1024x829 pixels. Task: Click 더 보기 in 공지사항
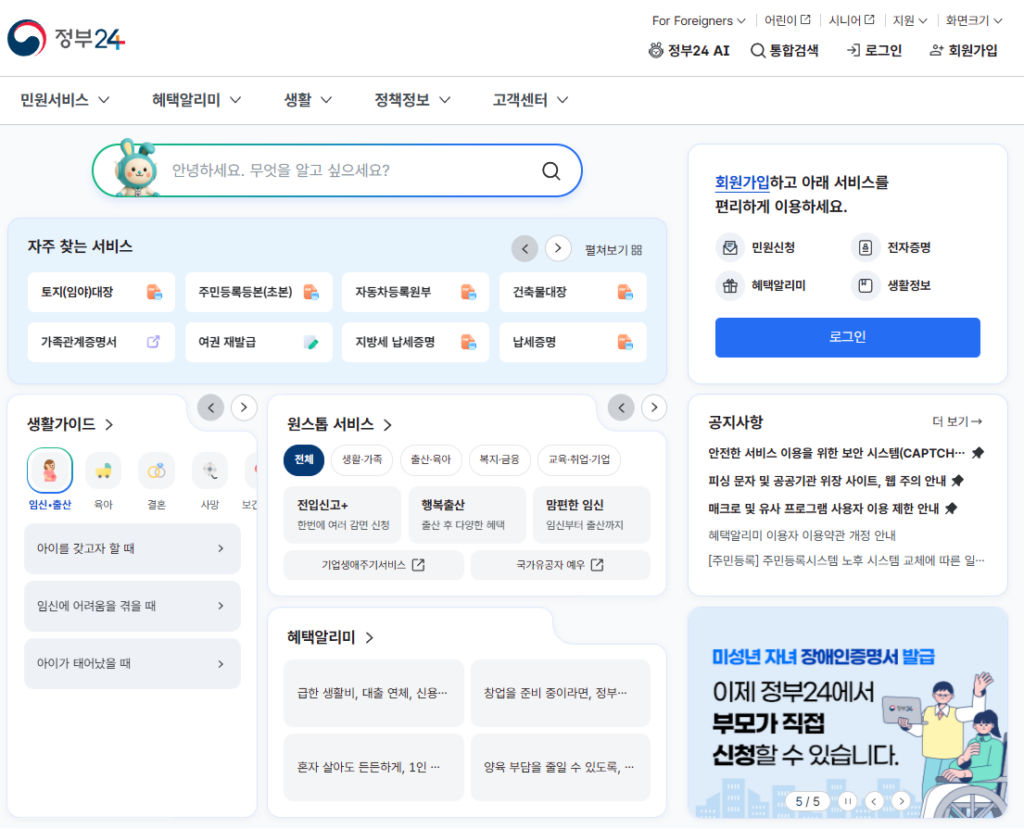tap(957, 421)
